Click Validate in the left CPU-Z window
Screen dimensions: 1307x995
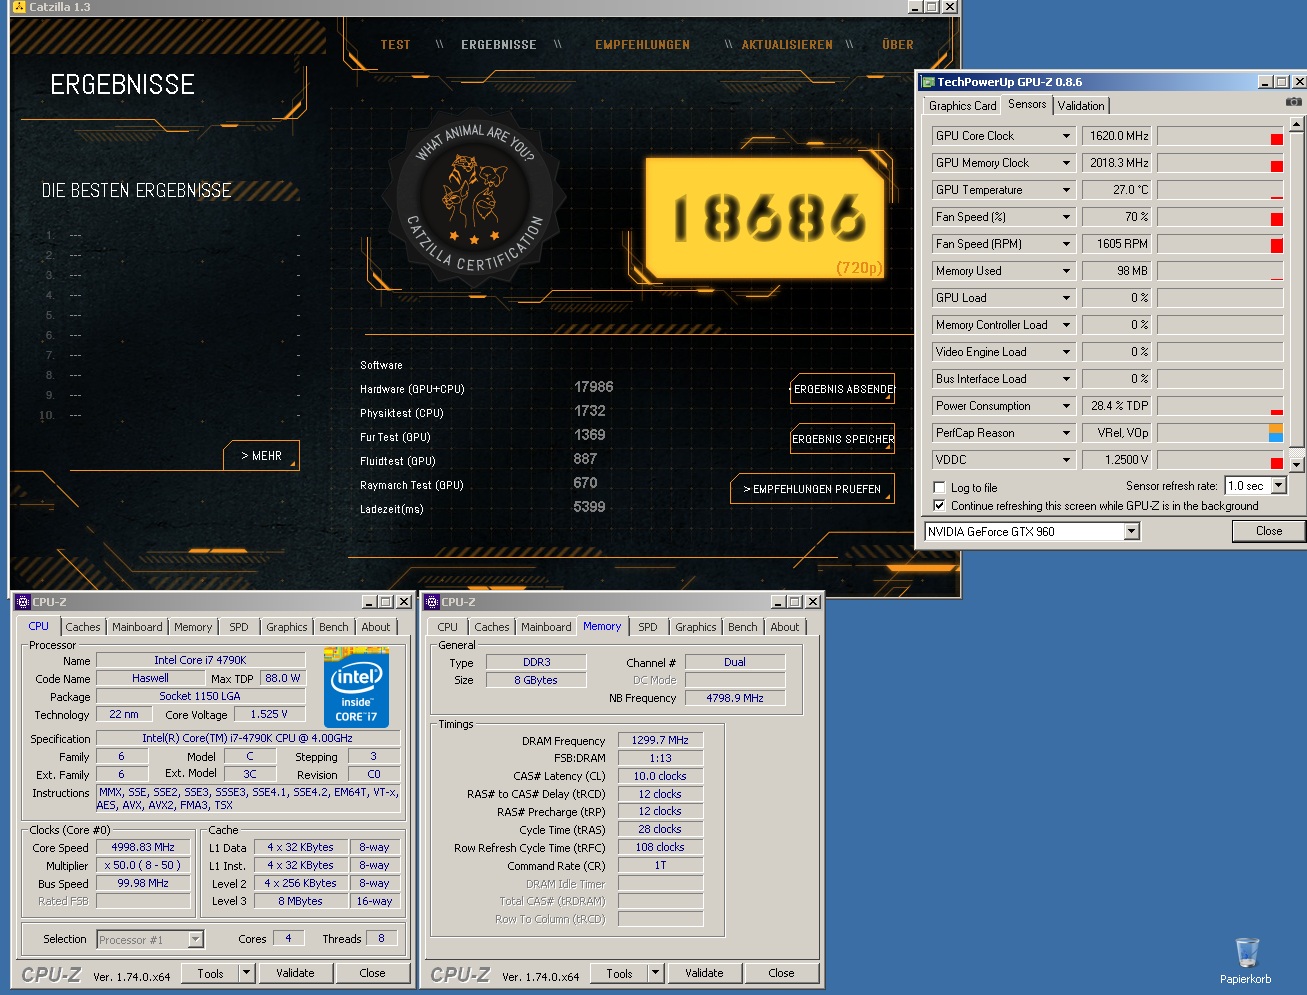tap(295, 973)
